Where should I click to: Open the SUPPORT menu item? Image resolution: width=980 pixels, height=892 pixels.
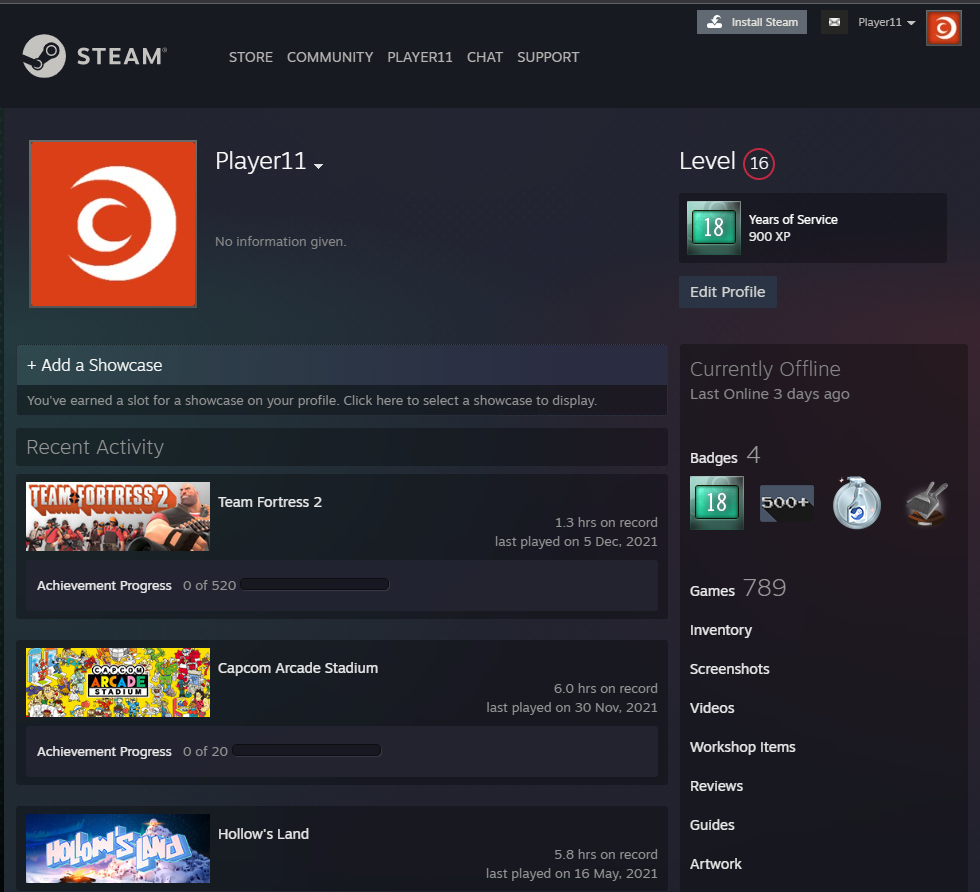(x=548, y=57)
